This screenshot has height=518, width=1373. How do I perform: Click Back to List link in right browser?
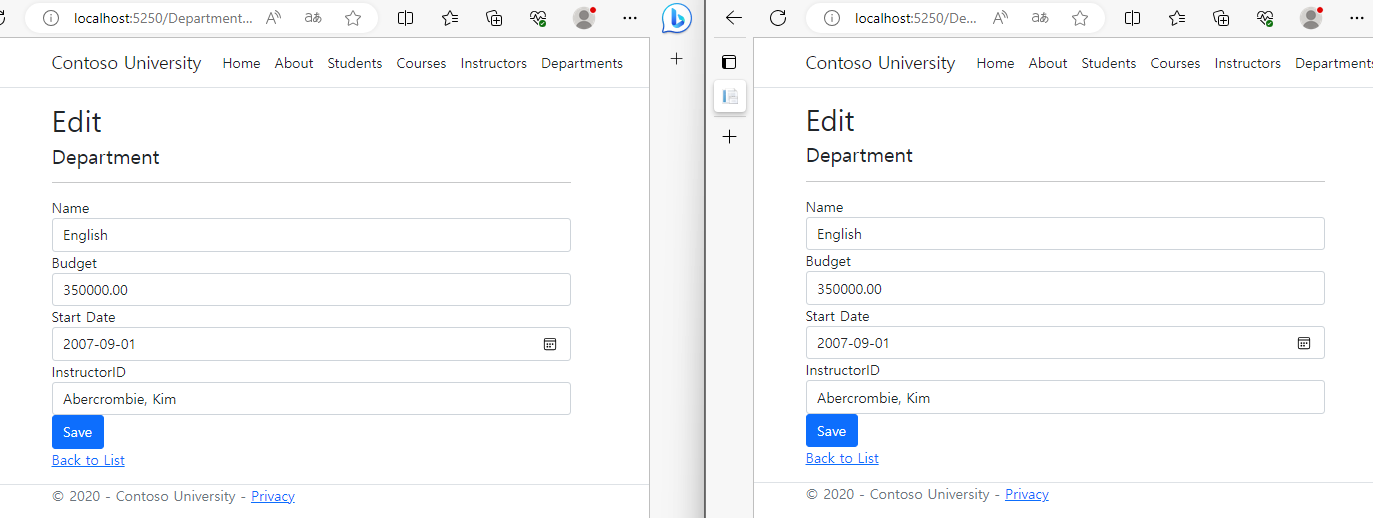842,458
